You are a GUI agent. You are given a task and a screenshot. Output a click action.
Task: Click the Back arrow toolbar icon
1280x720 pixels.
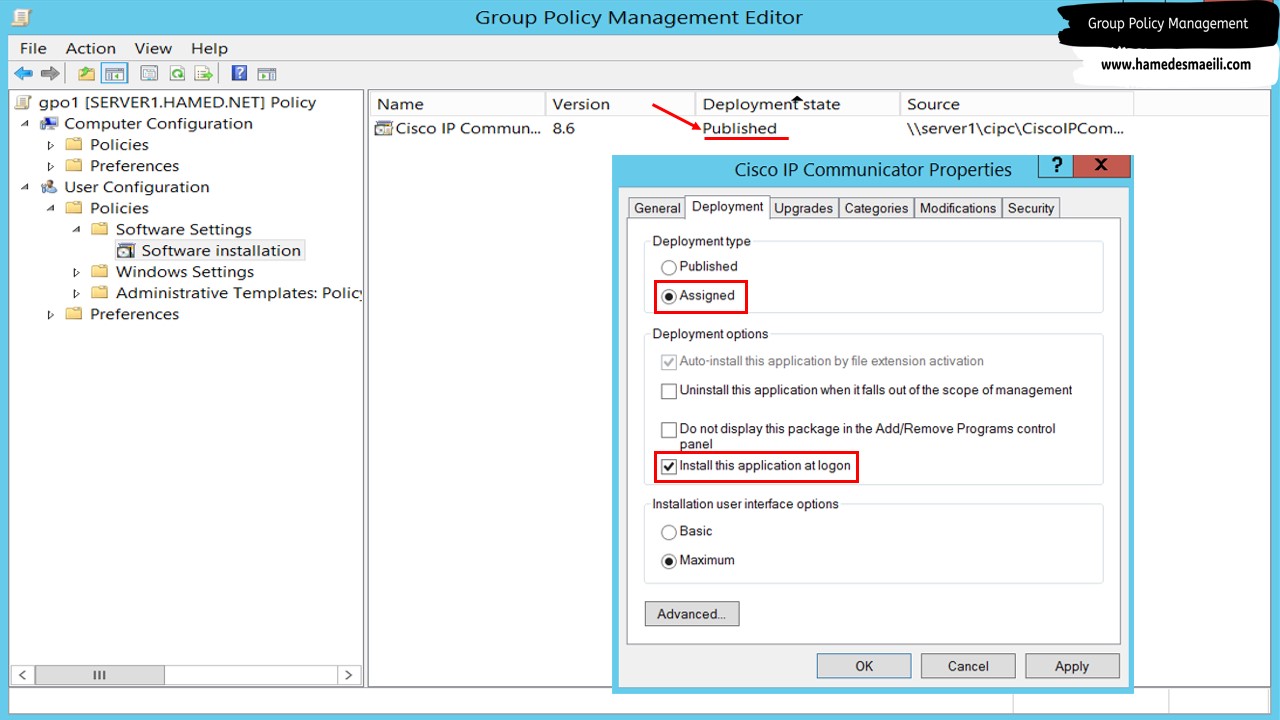coord(23,73)
